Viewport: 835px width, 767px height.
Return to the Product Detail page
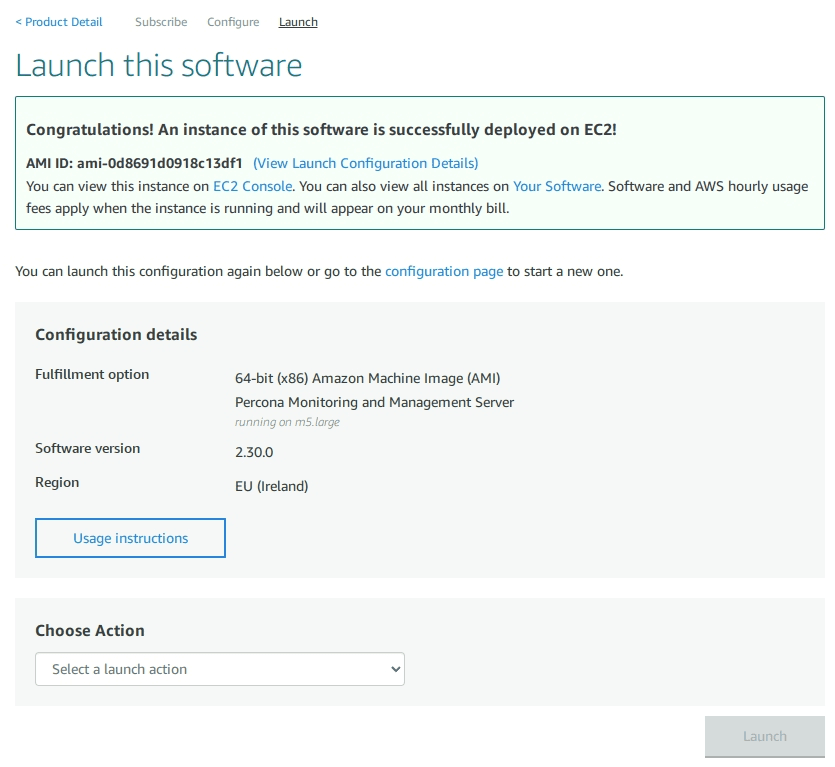58,21
